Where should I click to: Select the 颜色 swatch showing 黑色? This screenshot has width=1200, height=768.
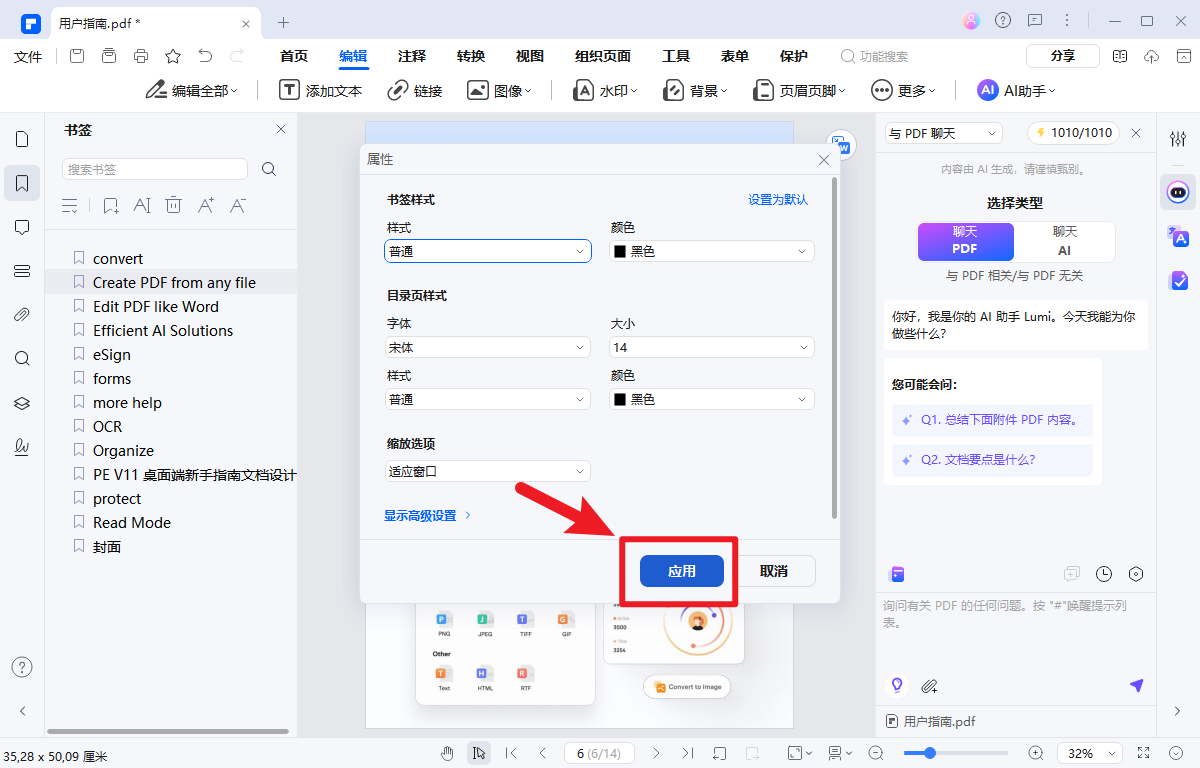710,251
